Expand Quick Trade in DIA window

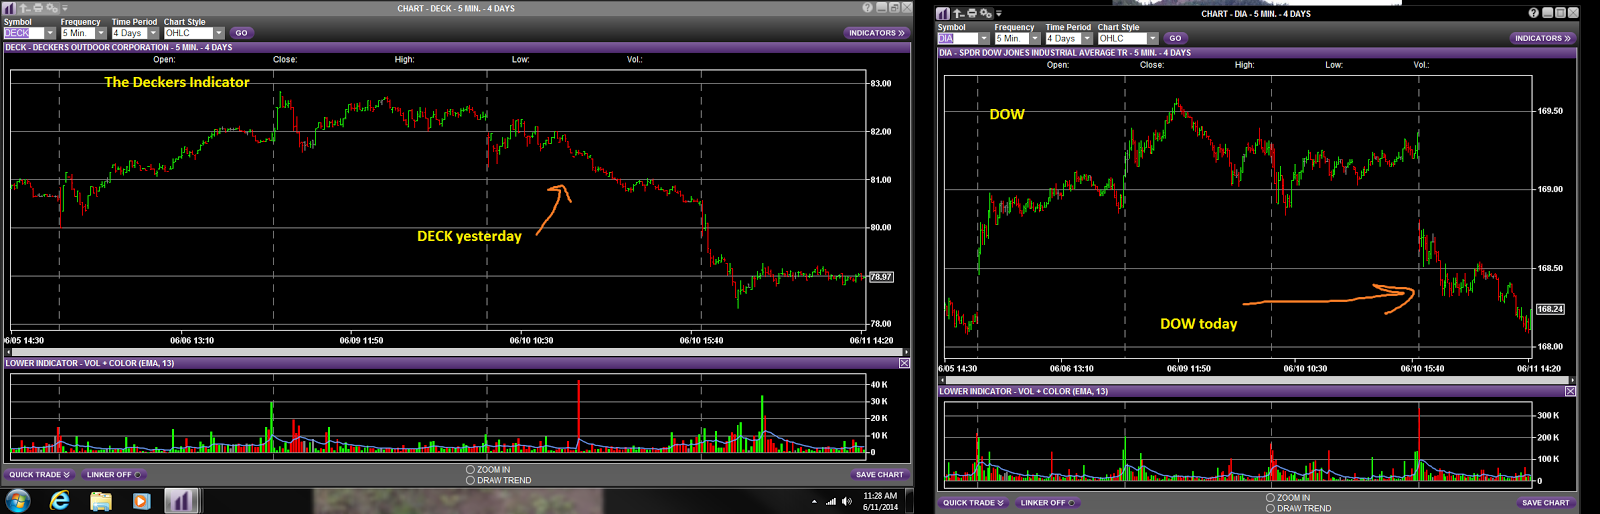click(973, 503)
